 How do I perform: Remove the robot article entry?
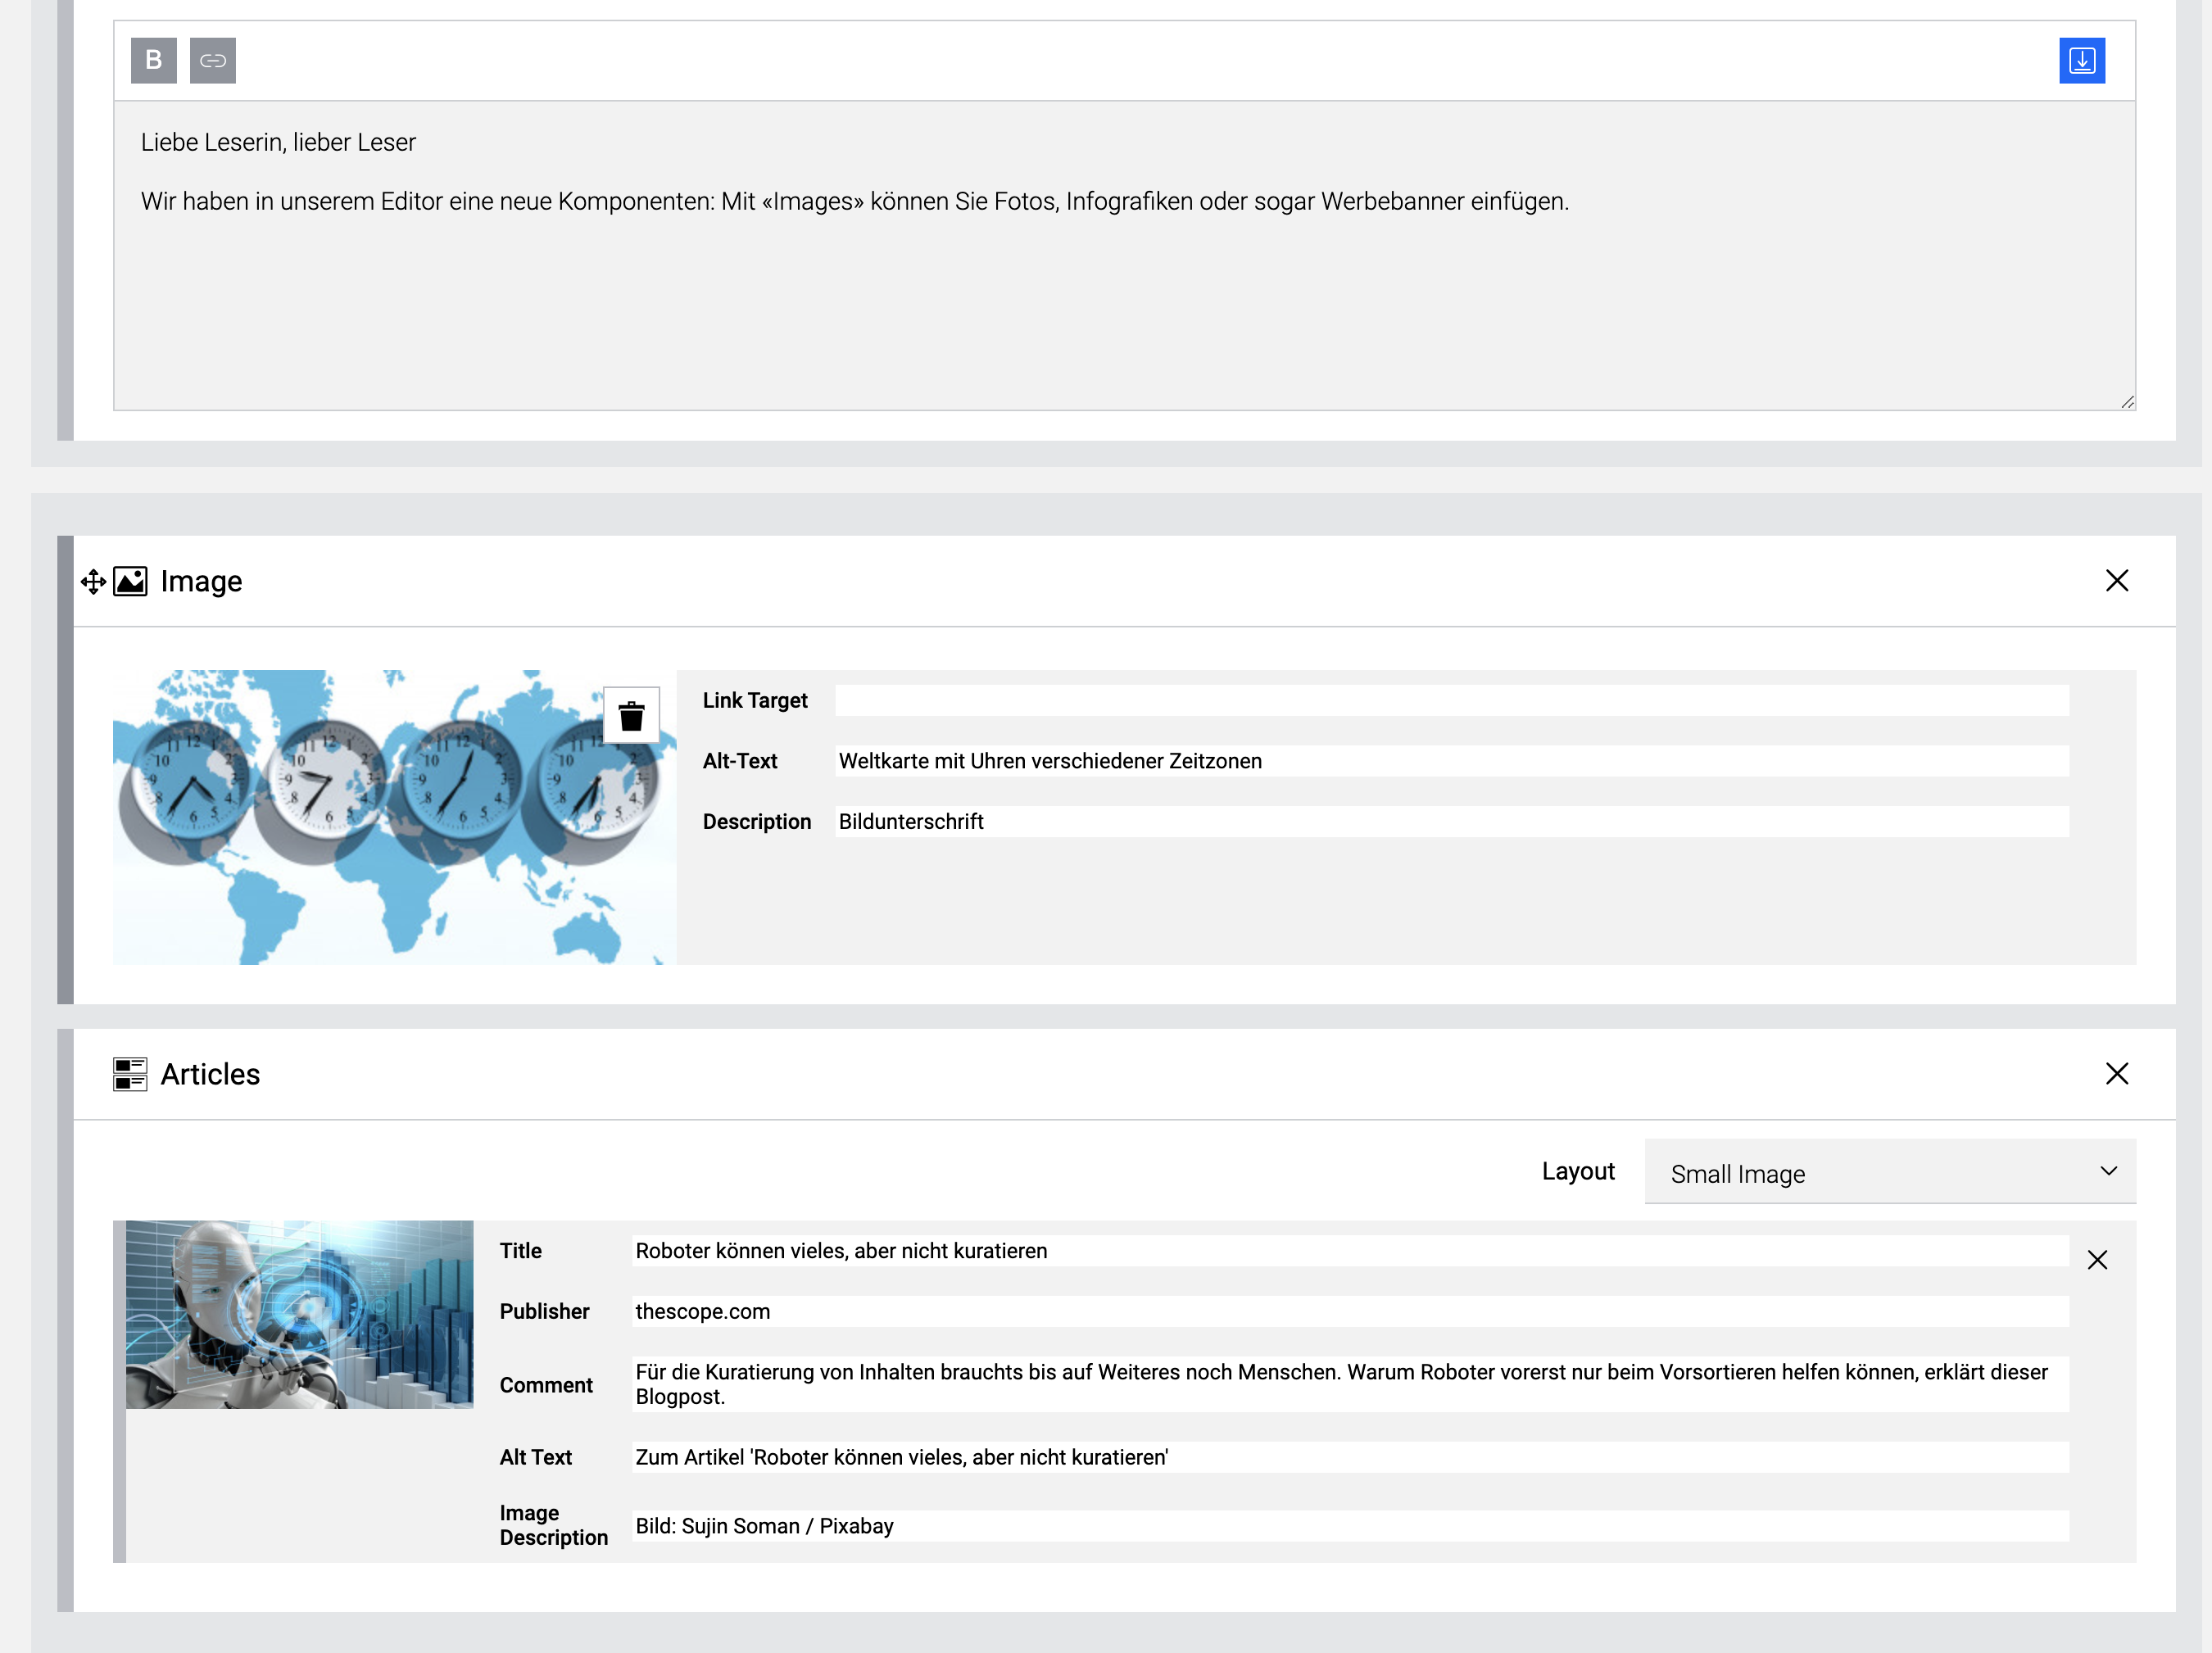[x=2097, y=1259]
